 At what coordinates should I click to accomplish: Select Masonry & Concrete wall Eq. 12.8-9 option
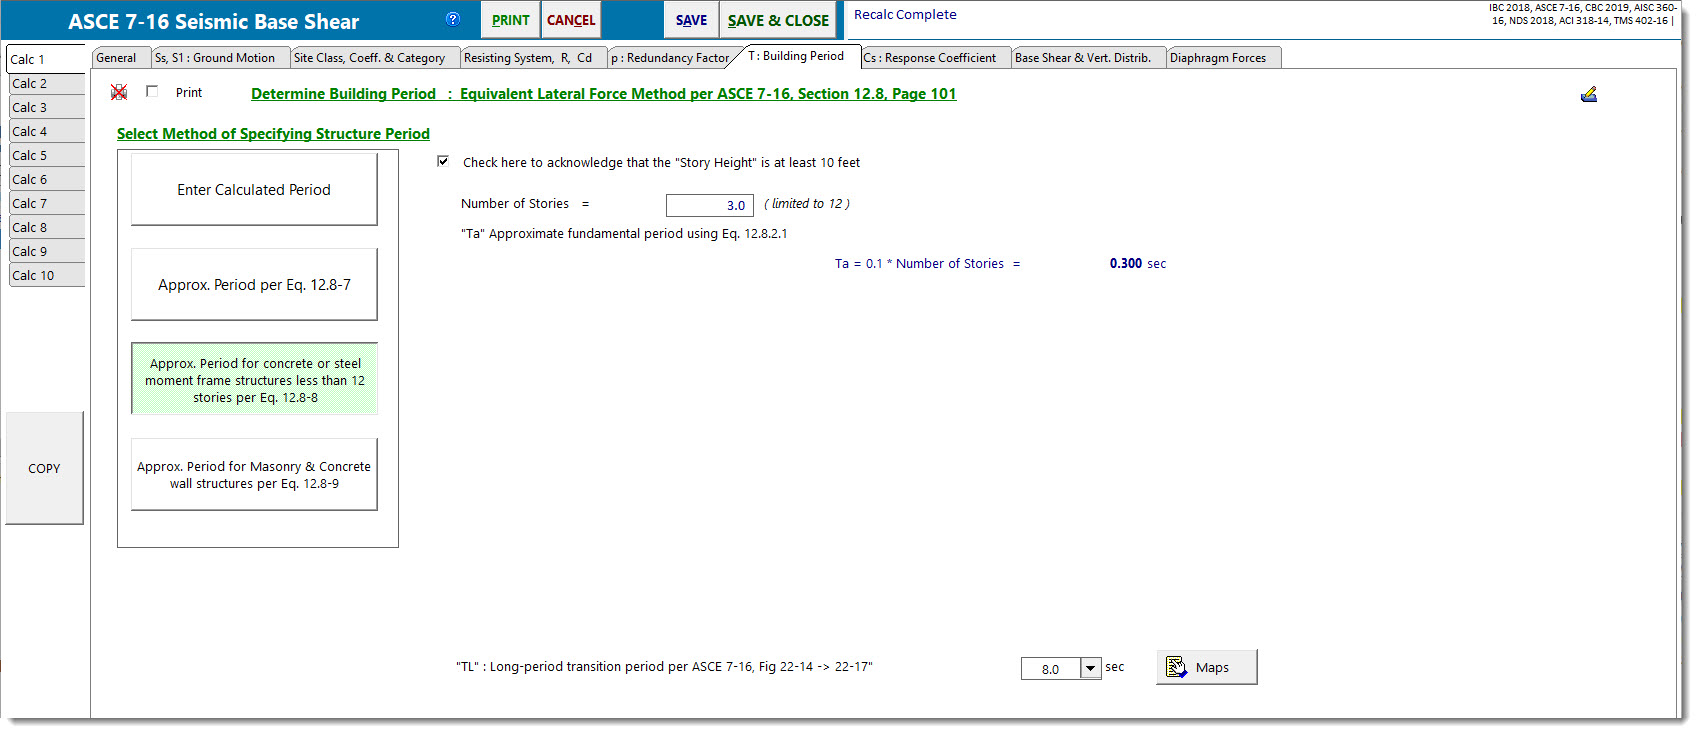254,475
